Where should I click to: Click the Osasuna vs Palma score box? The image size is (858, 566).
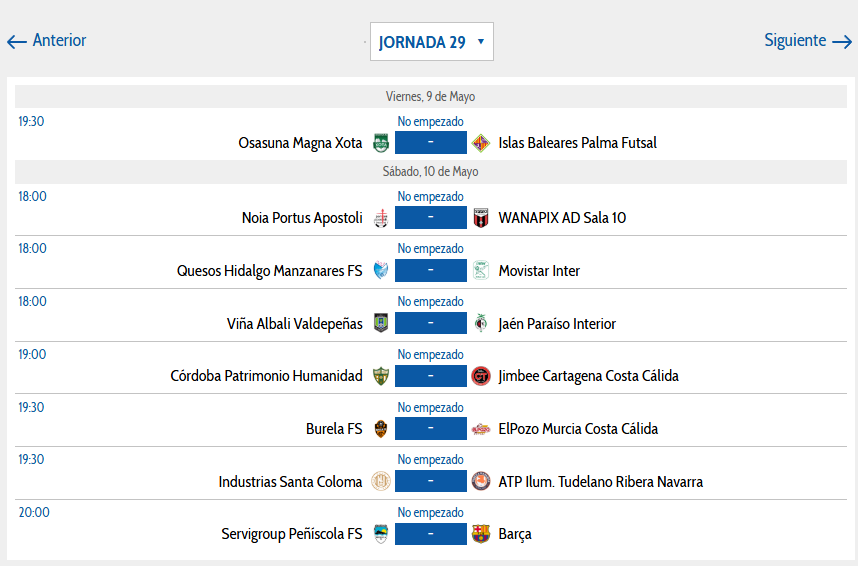coord(431,142)
